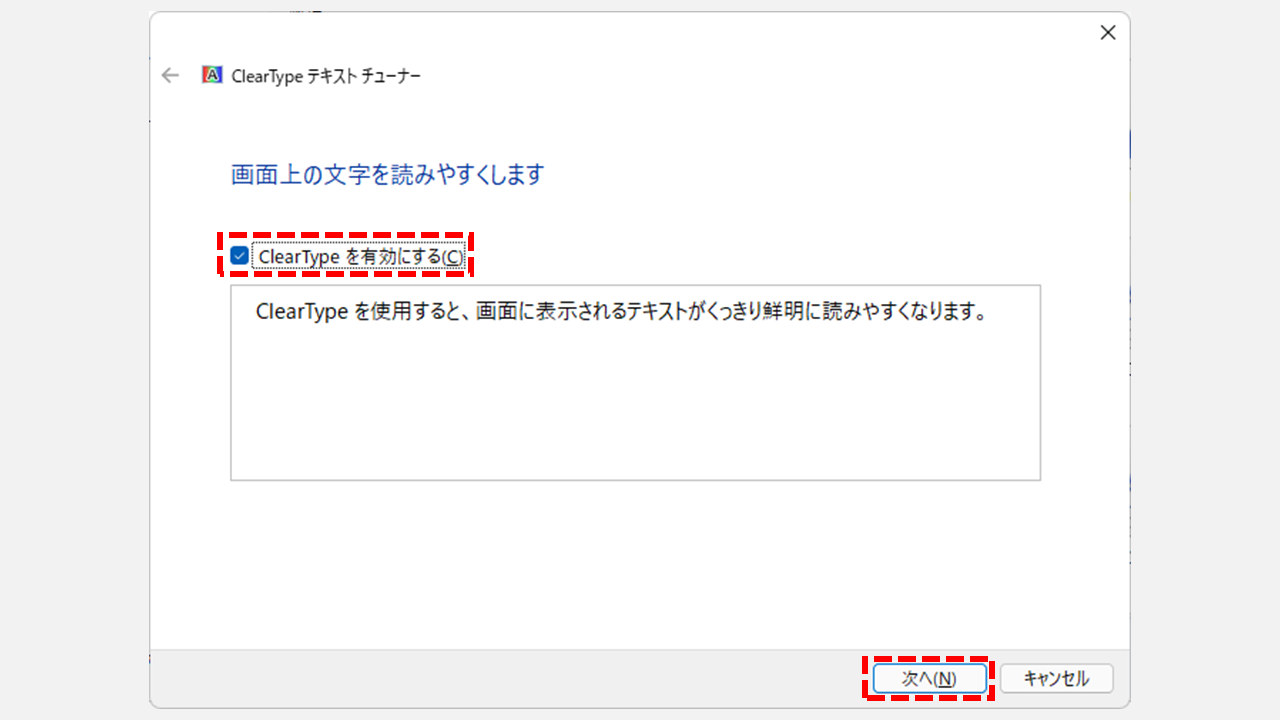Click the ClearType description sentence text

click(x=621, y=311)
